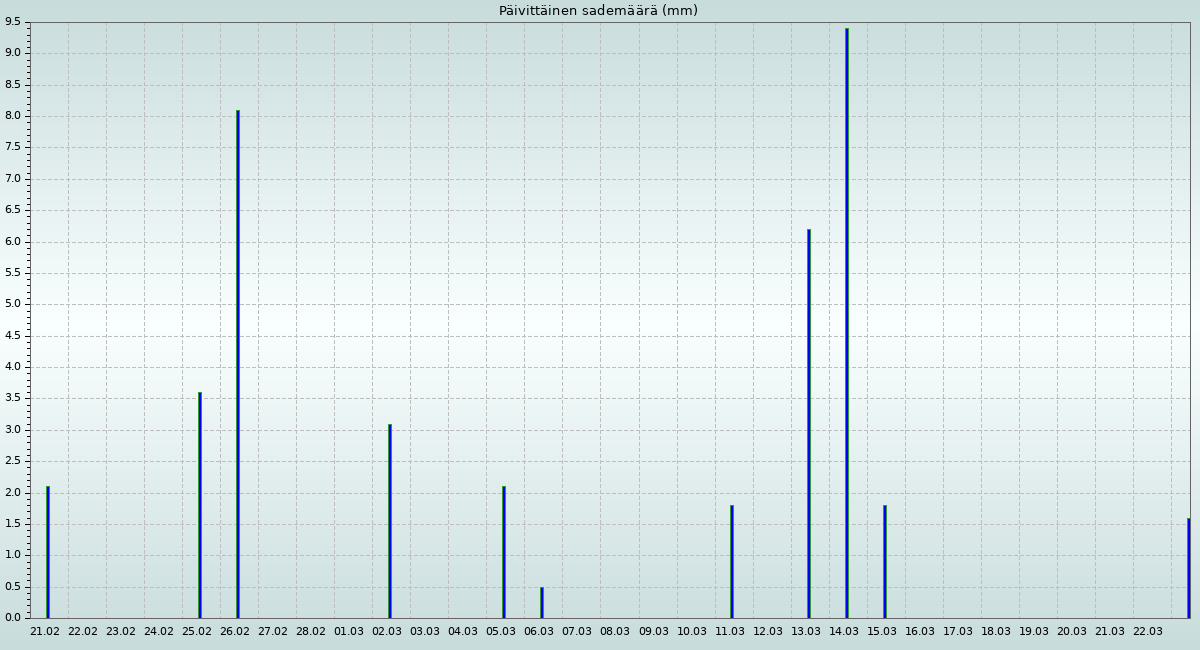The width and height of the screenshot is (1200, 650).
Task: Select the 18.03 date label on x-axis
Action: pos(996,632)
